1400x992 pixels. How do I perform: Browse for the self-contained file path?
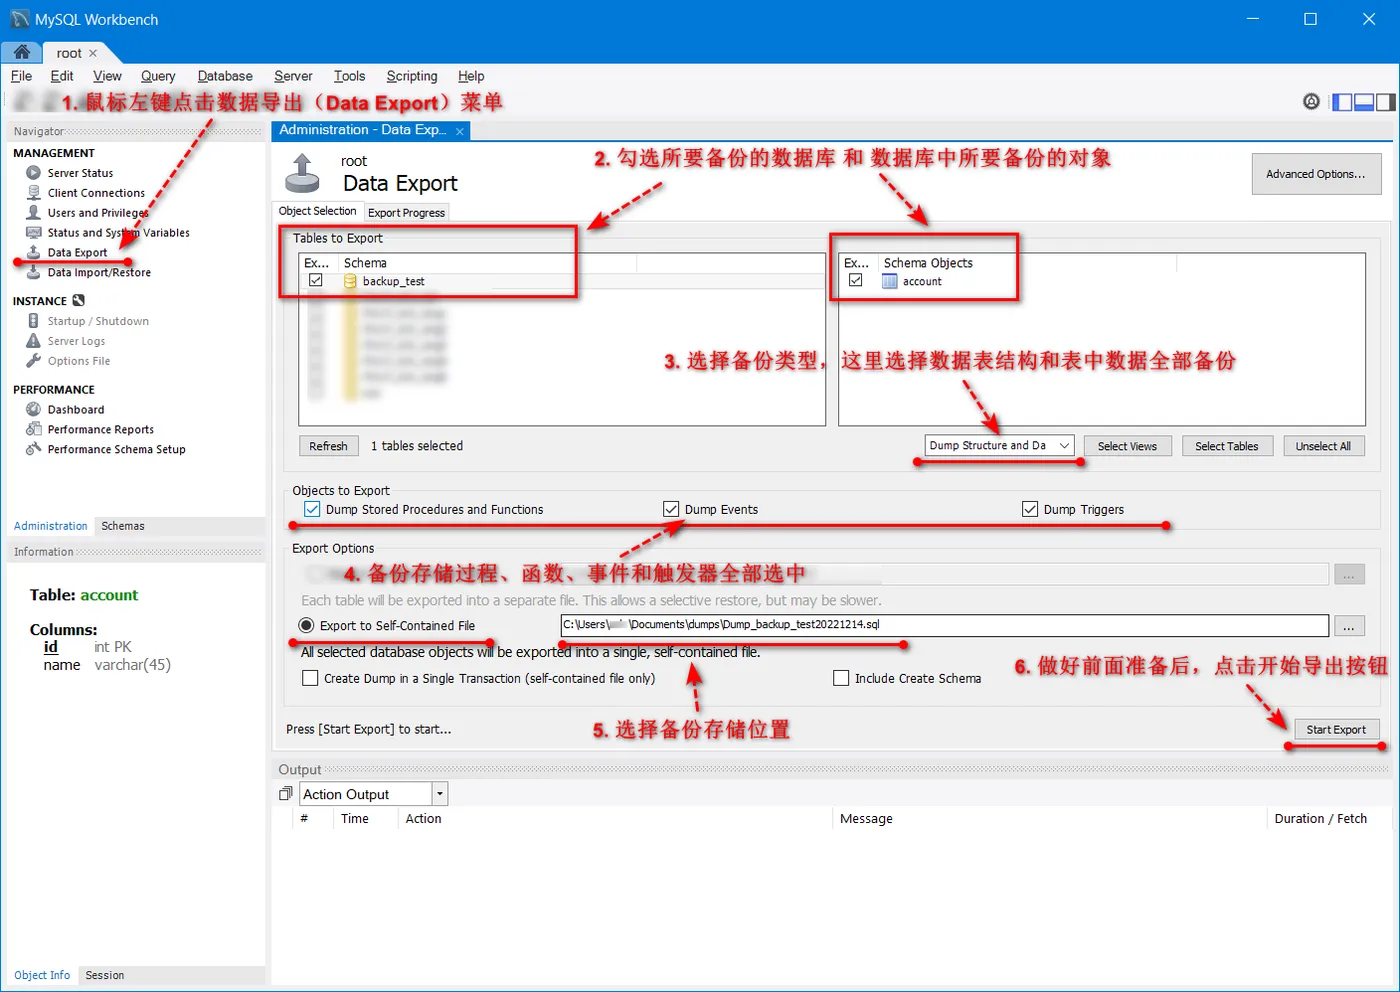pos(1349,626)
